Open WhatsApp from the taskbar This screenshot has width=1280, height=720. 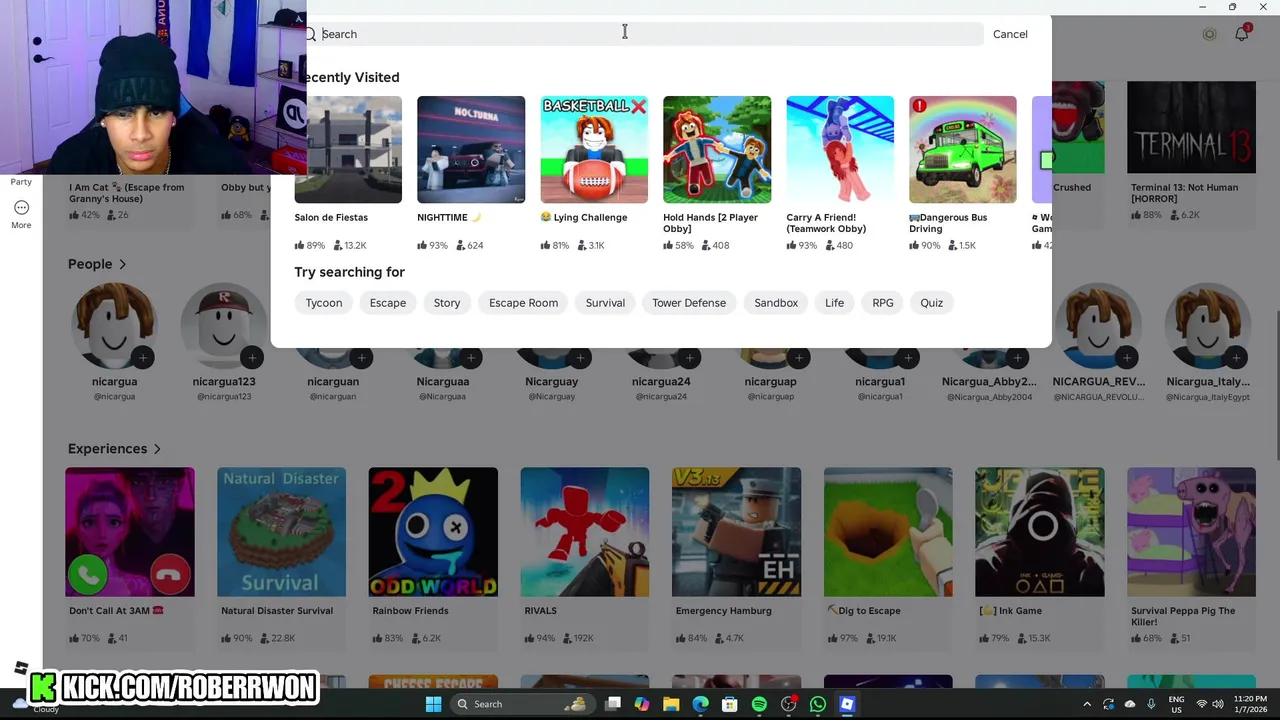818,704
